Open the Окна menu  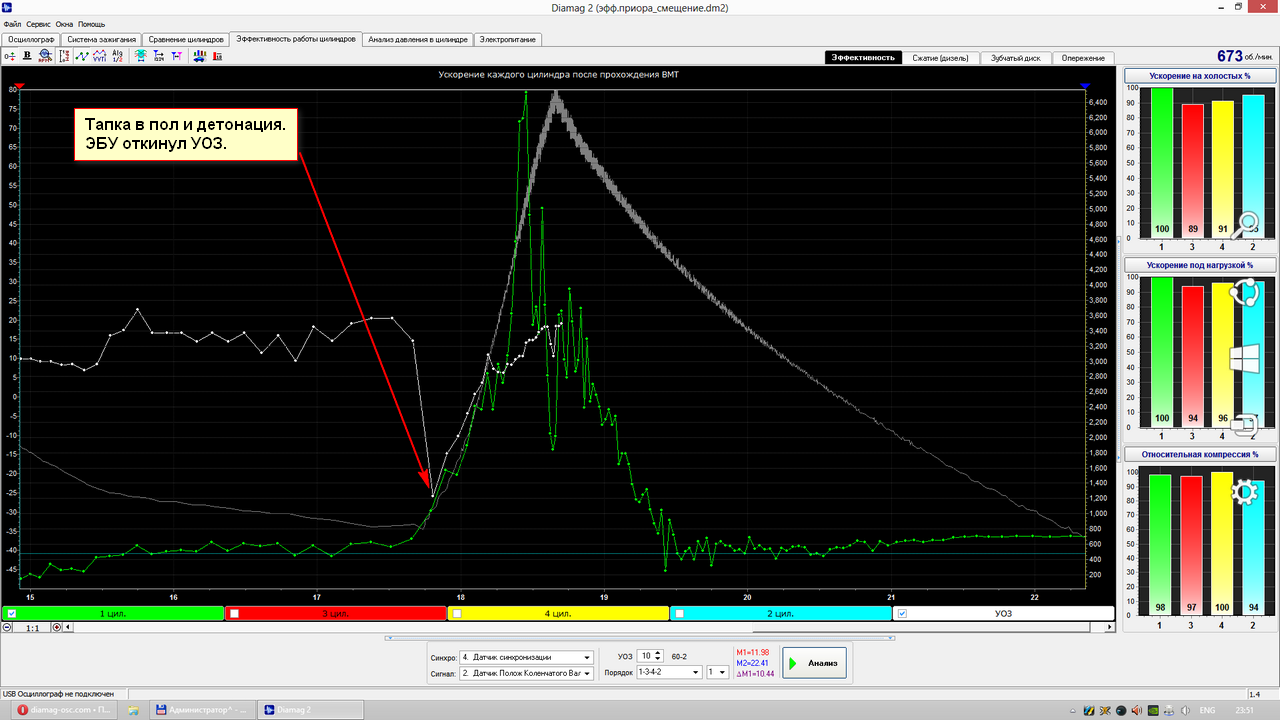coord(64,23)
